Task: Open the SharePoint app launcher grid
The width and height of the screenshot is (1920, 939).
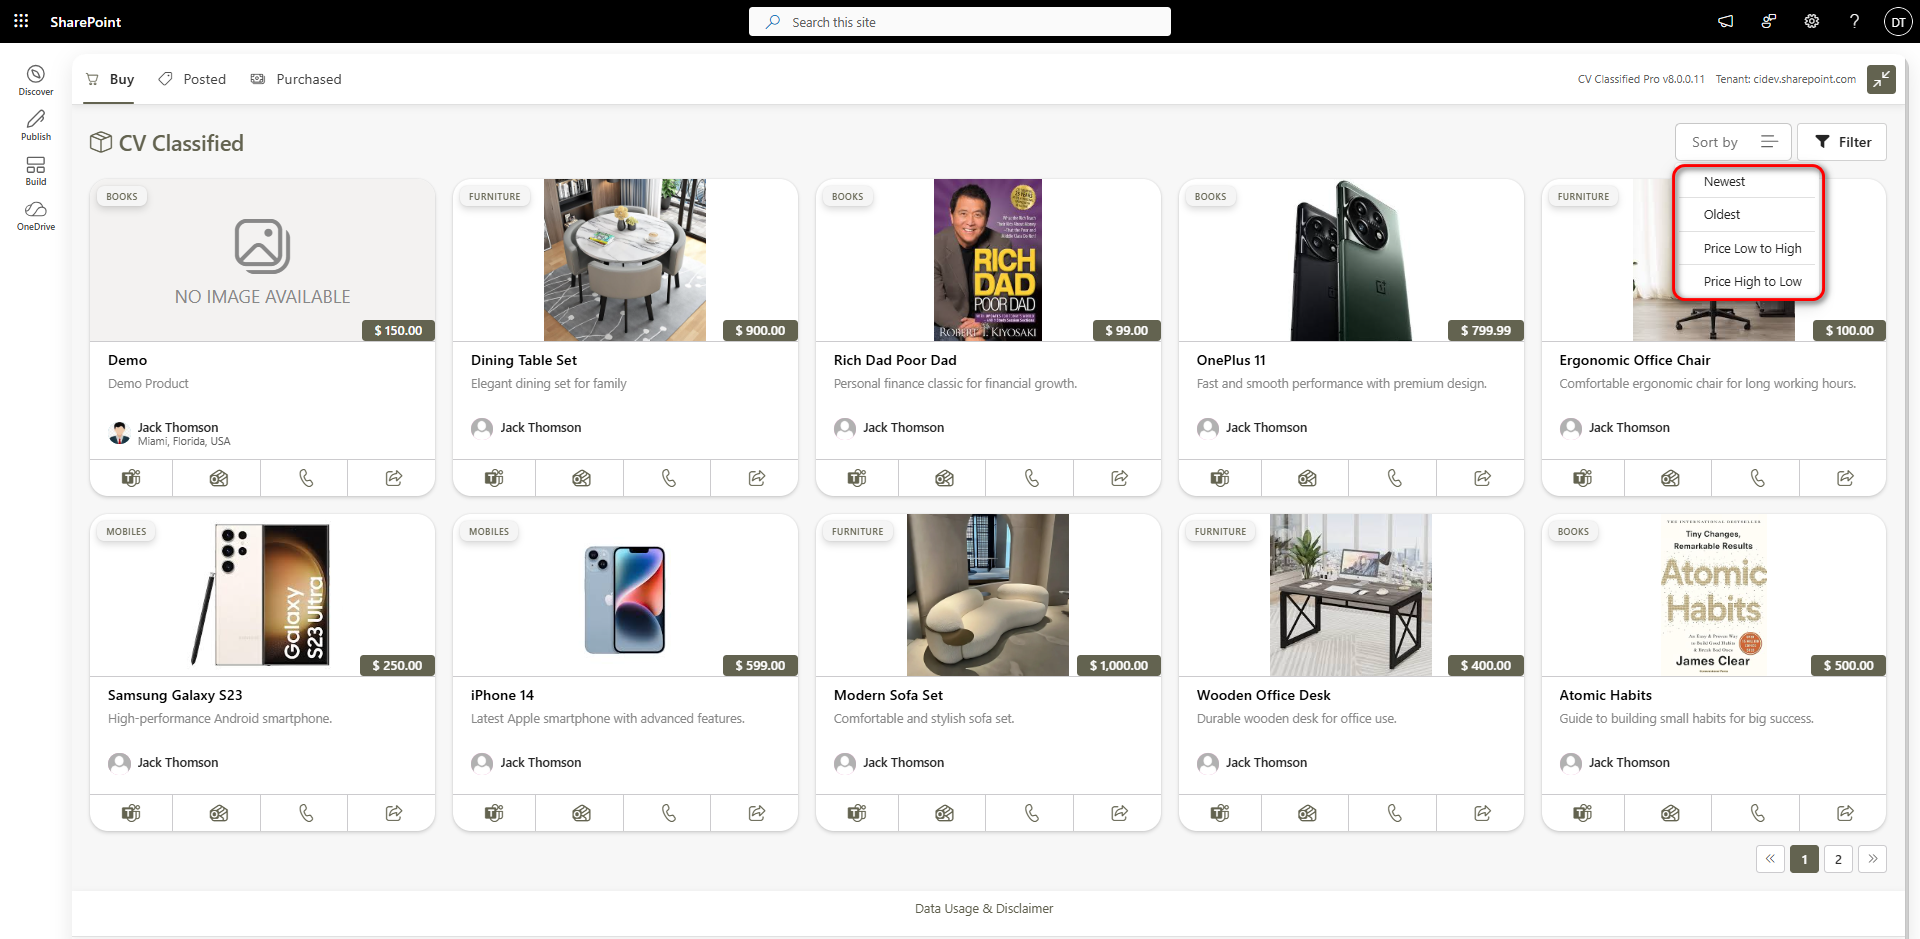Action: [x=21, y=21]
